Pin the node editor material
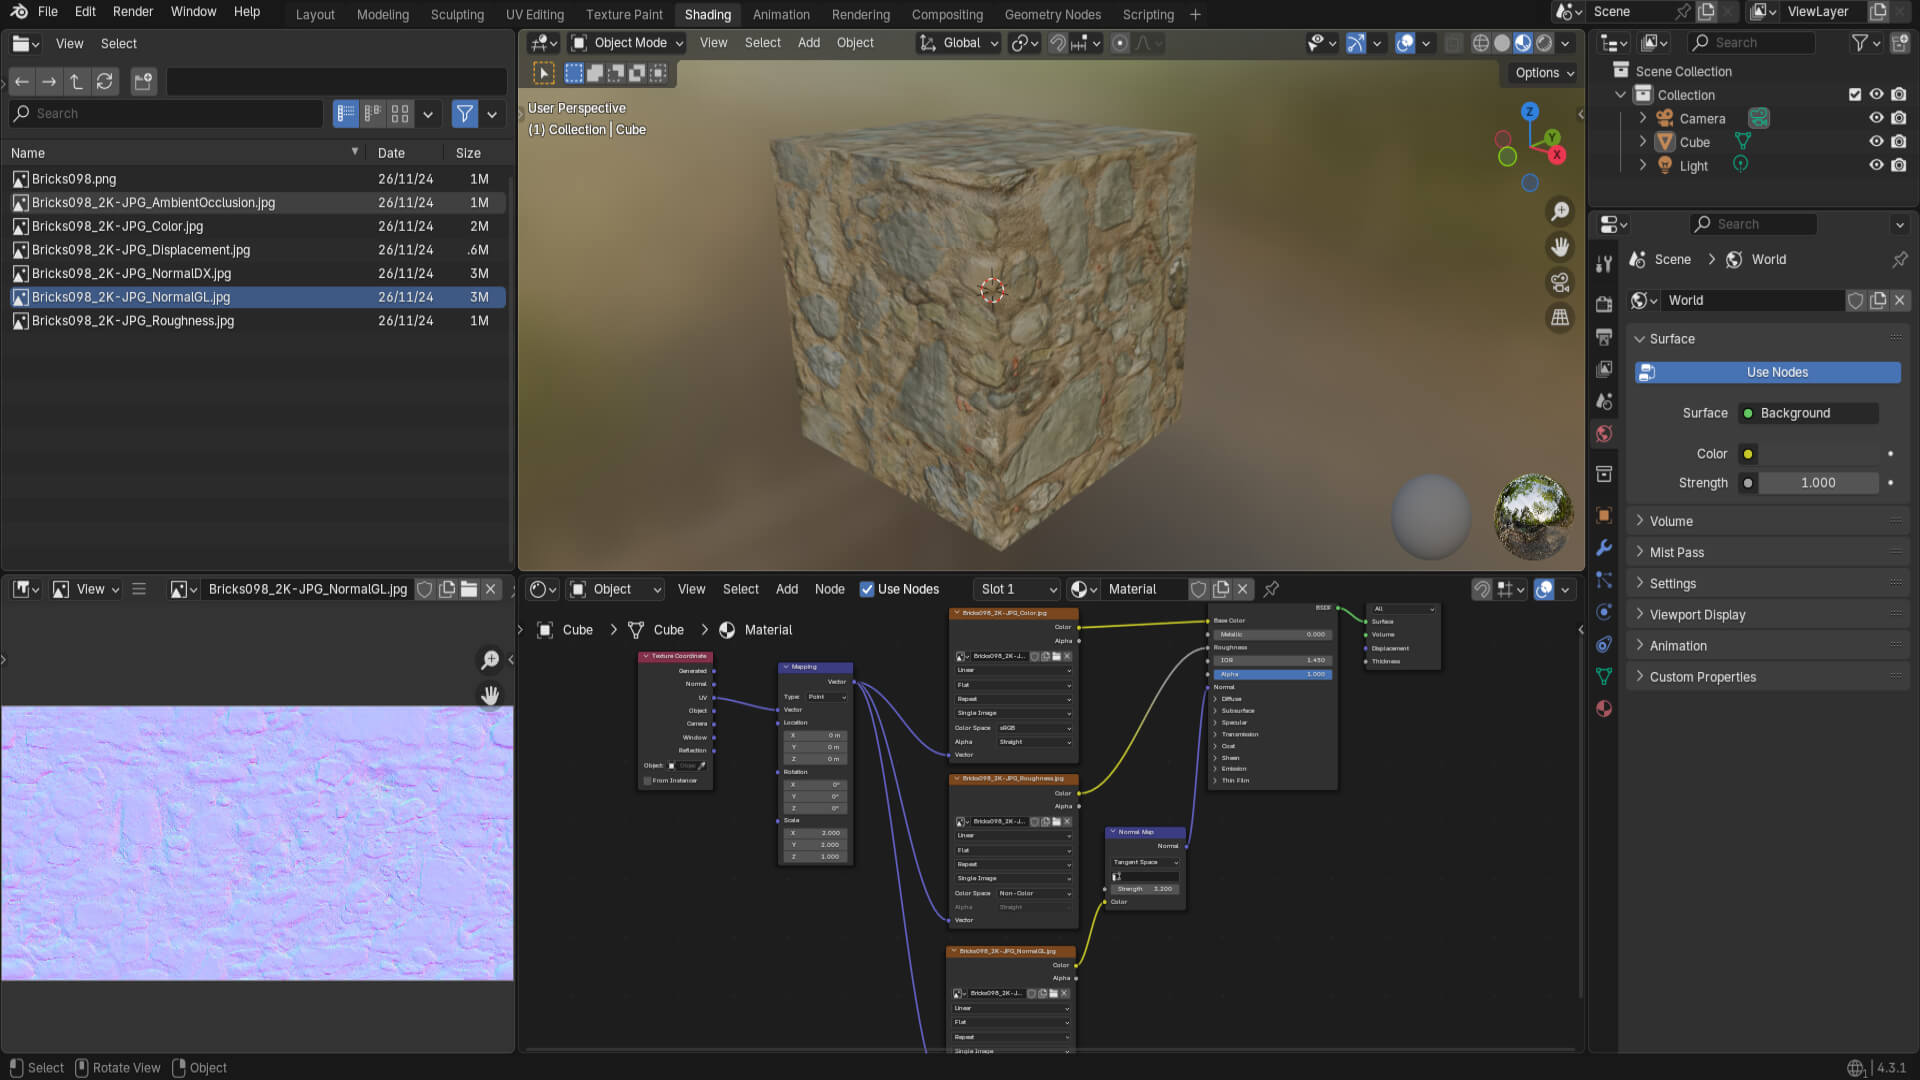The image size is (1920, 1080). point(1271,589)
